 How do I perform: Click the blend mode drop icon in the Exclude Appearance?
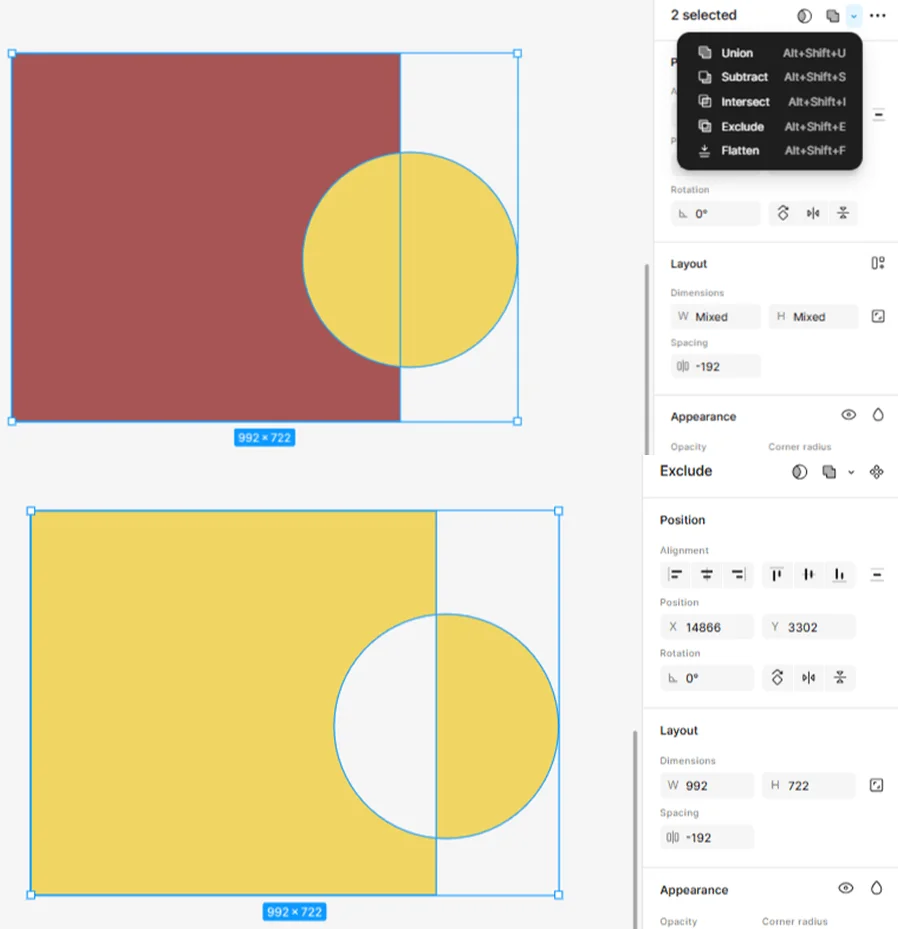coord(876,888)
